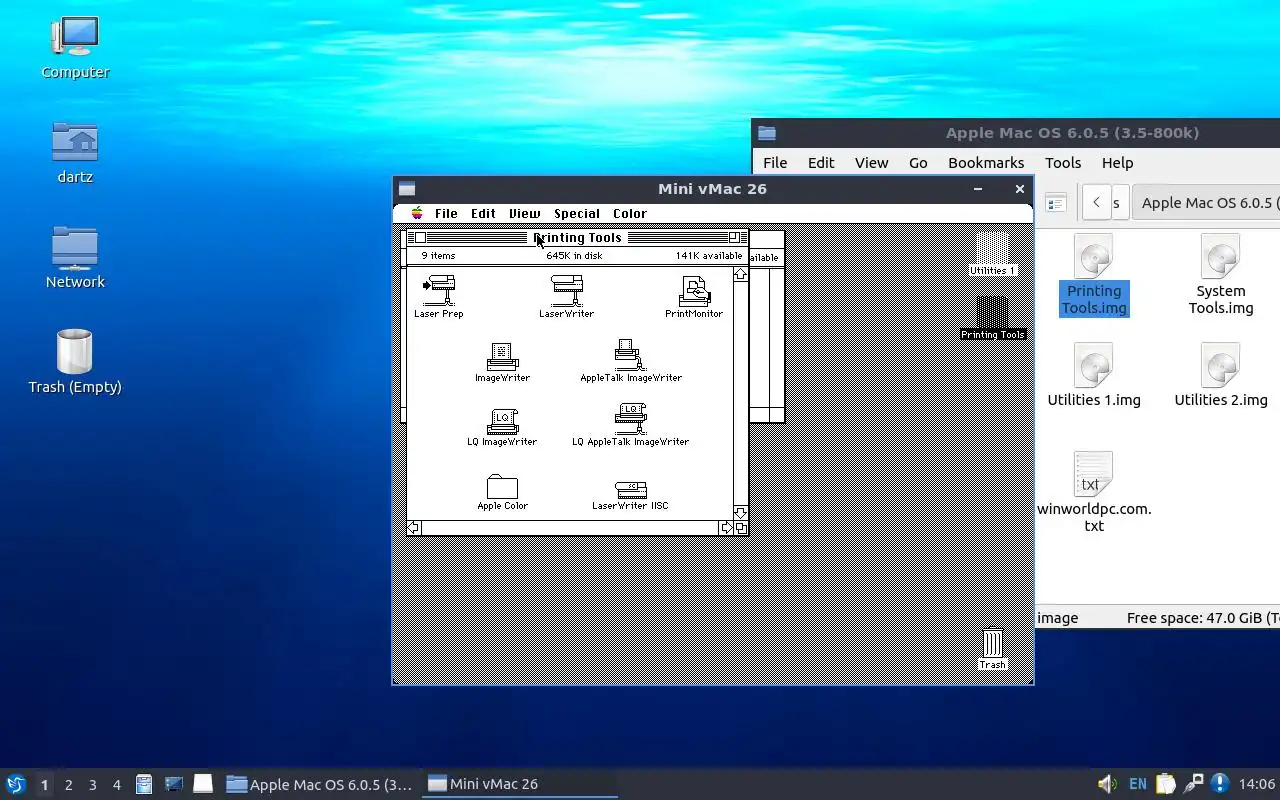Toggle the icon view button in file manager toolbar
This screenshot has width=1280, height=800.
1055,203
